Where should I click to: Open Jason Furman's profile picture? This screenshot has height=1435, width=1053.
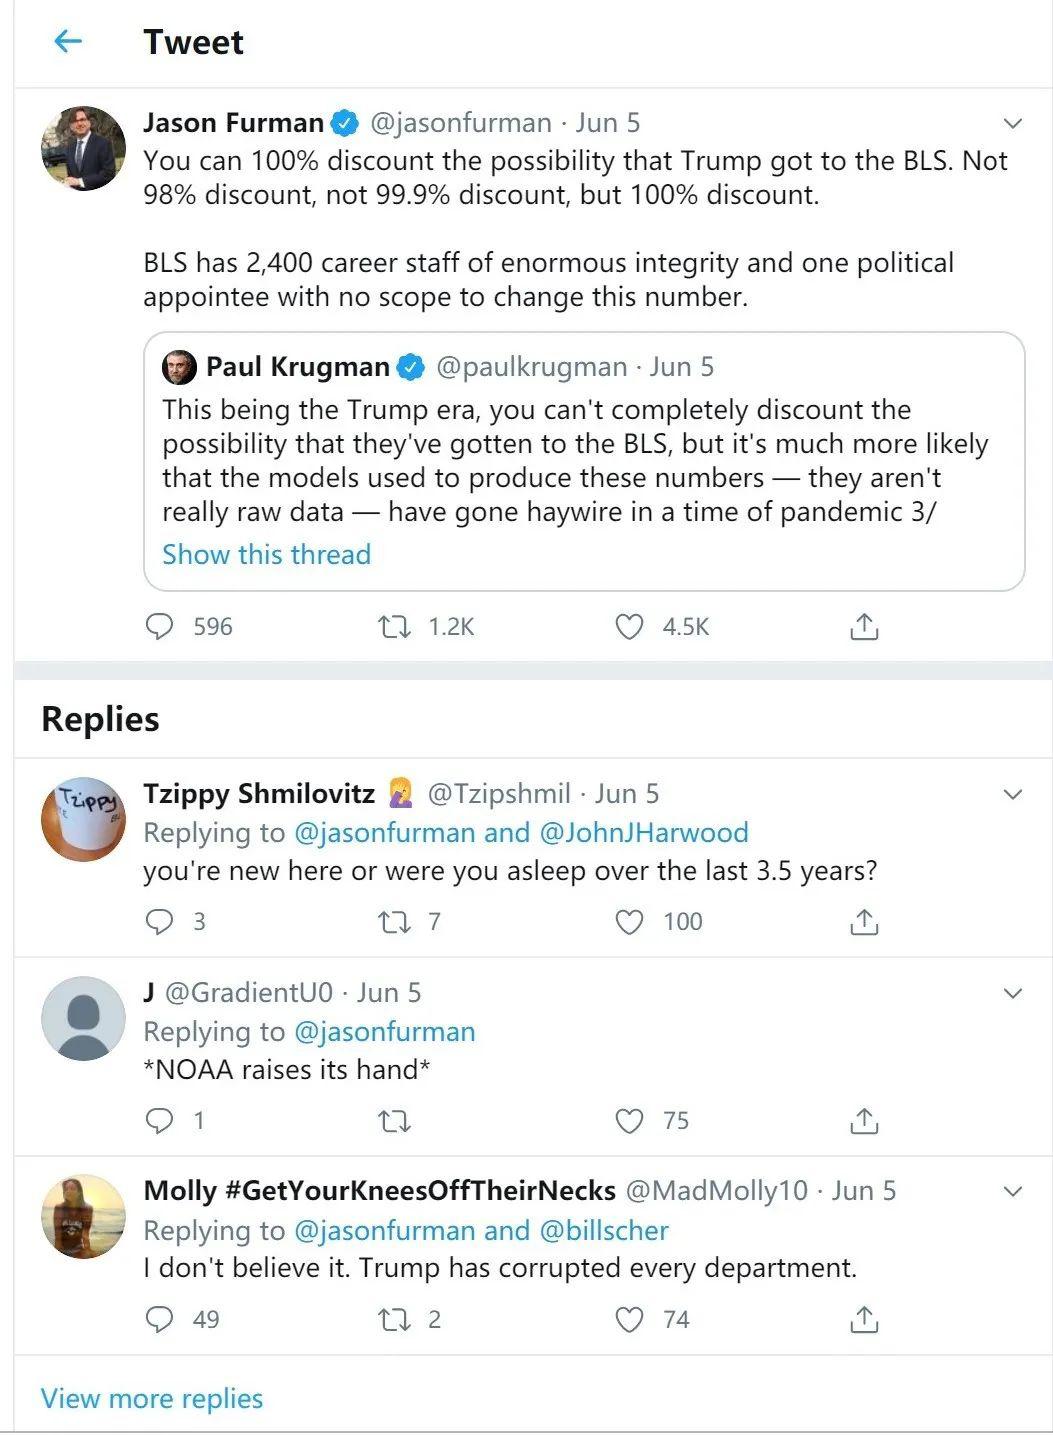click(x=83, y=148)
